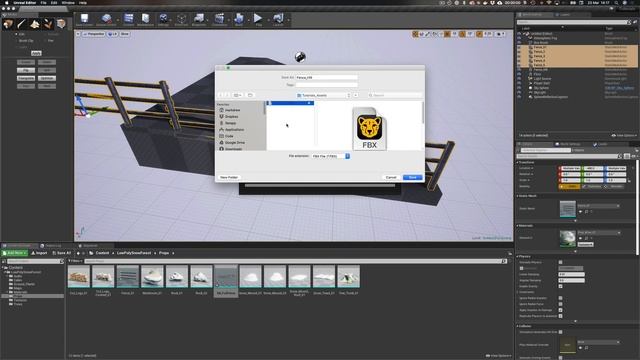Click the Details property matrix grid icon
Screen dimensions: 640x360
point(627,156)
